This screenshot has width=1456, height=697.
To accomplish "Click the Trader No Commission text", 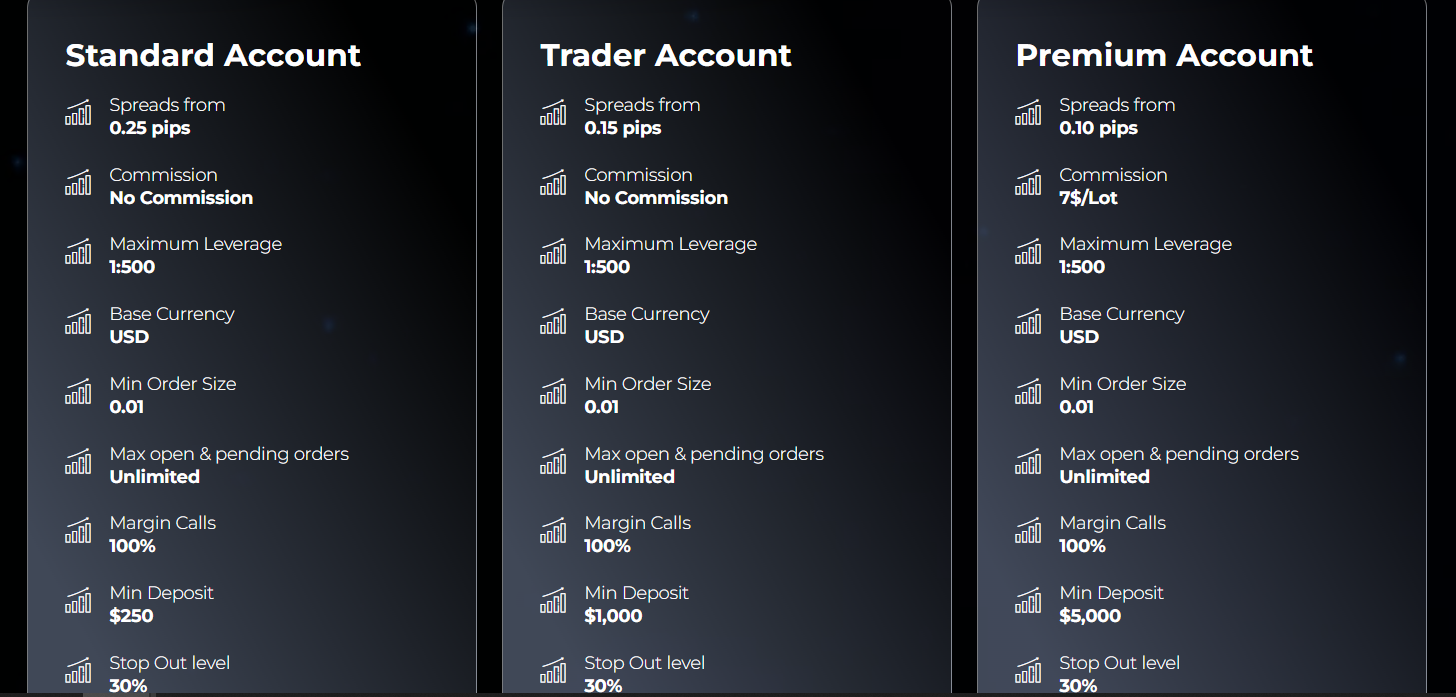I will [656, 198].
